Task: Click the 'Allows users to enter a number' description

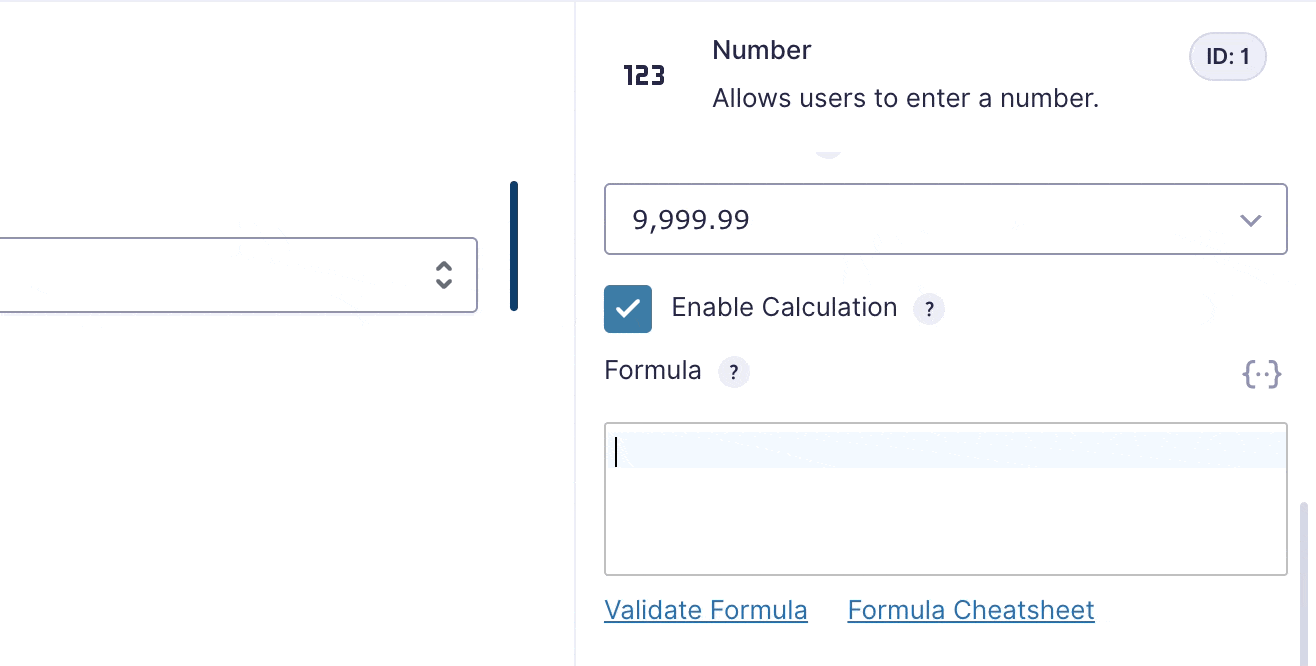Action: tap(906, 99)
